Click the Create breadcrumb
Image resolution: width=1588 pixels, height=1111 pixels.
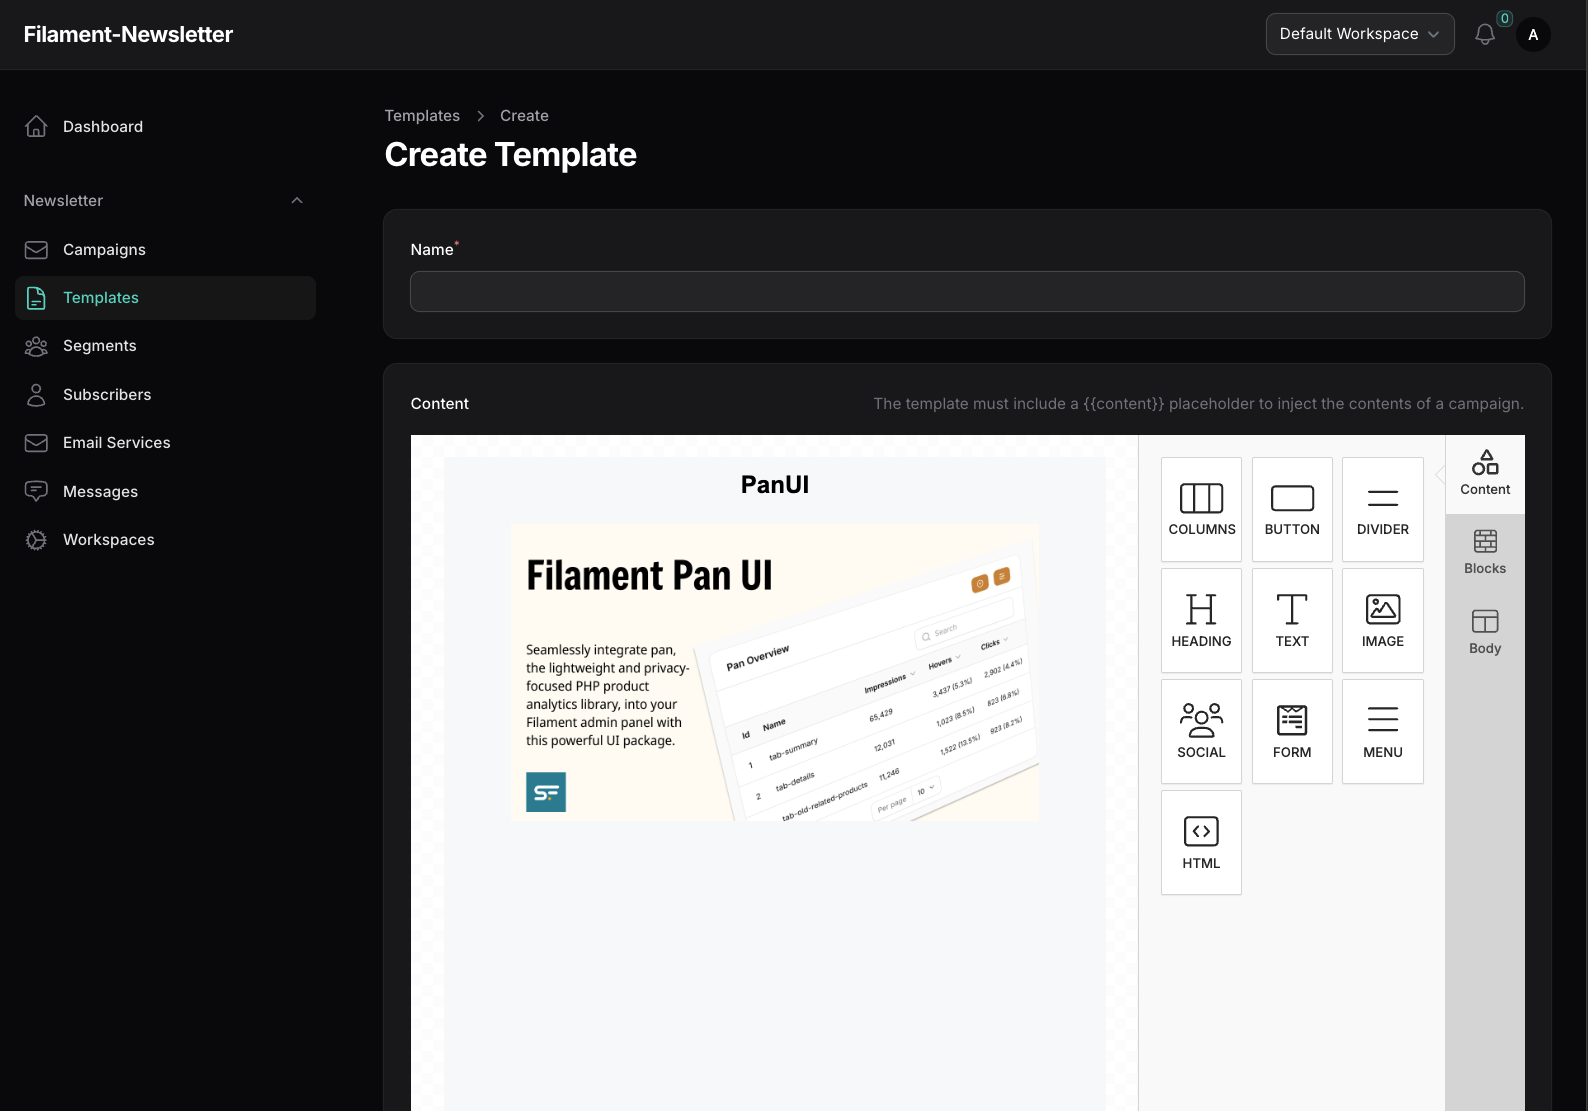coord(524,116)
